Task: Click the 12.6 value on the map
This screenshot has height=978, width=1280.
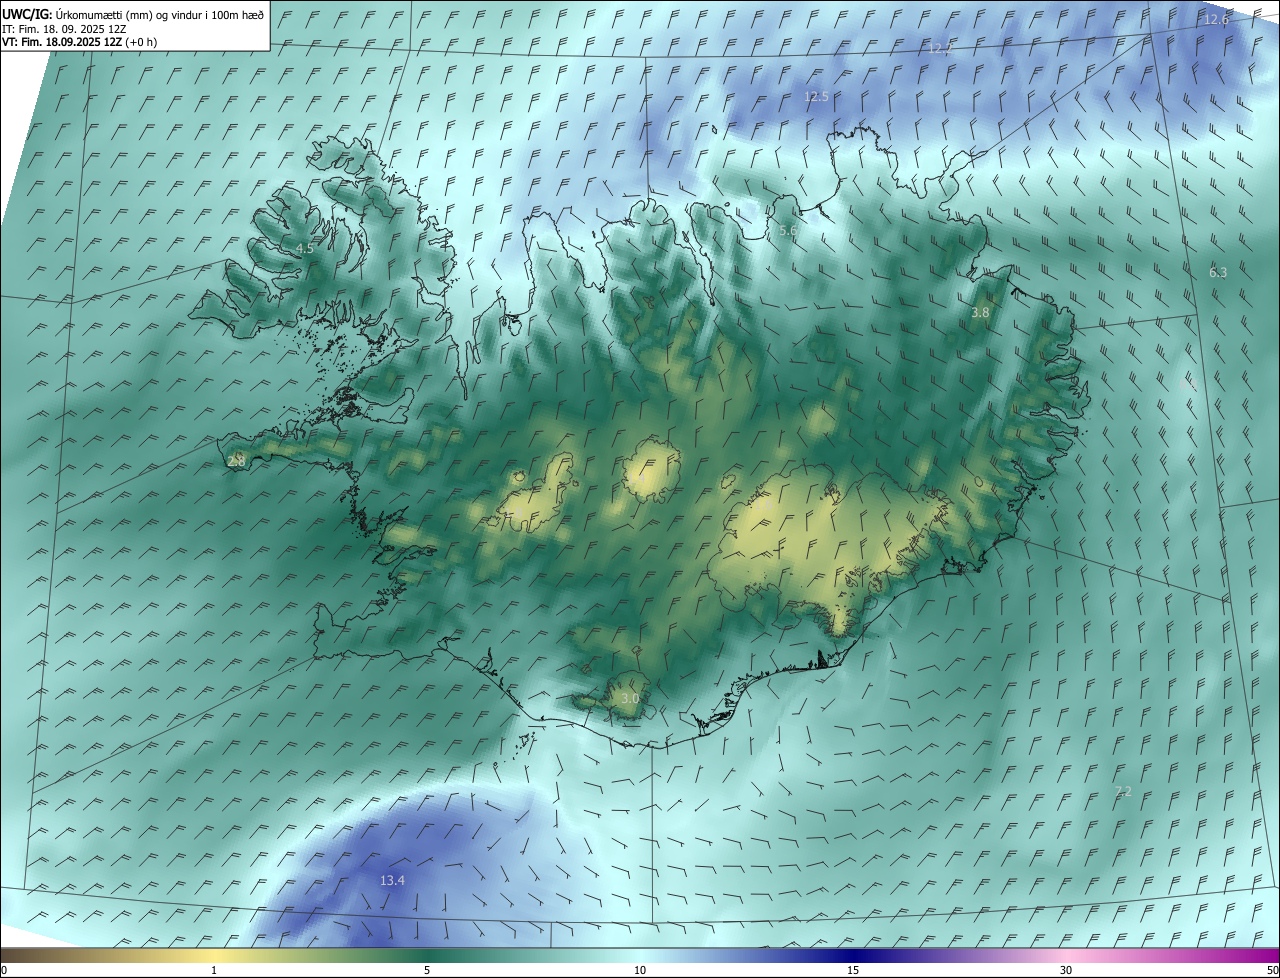Action: [1216, 19]
